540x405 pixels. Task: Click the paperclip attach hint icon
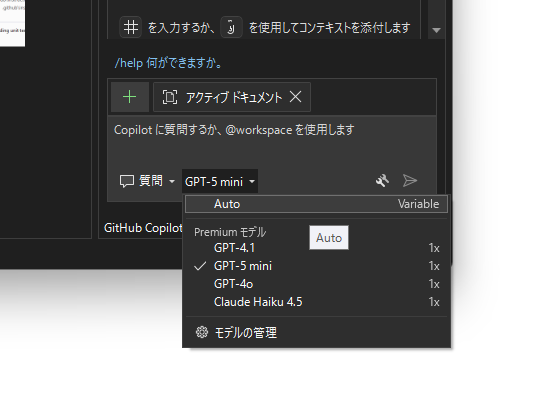231,27
